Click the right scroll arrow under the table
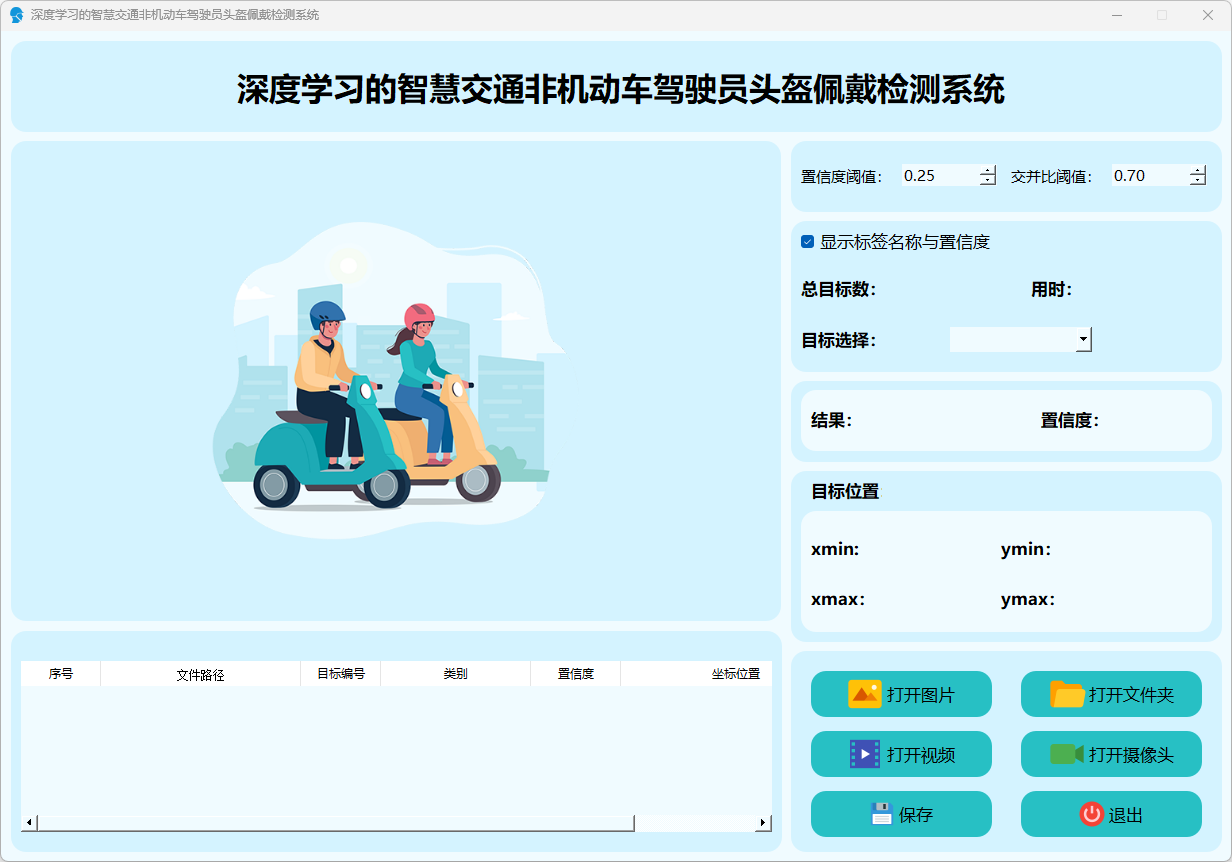The height and width of the screenshot is (862, 1232). pos(763,823)
